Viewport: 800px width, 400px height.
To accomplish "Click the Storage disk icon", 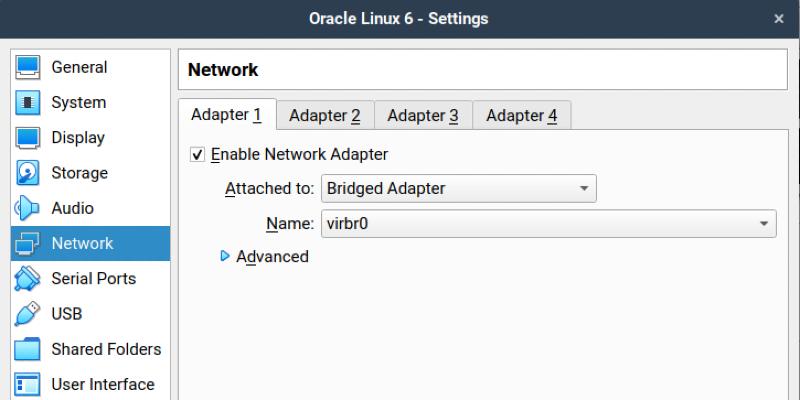I will click(28, 173).
